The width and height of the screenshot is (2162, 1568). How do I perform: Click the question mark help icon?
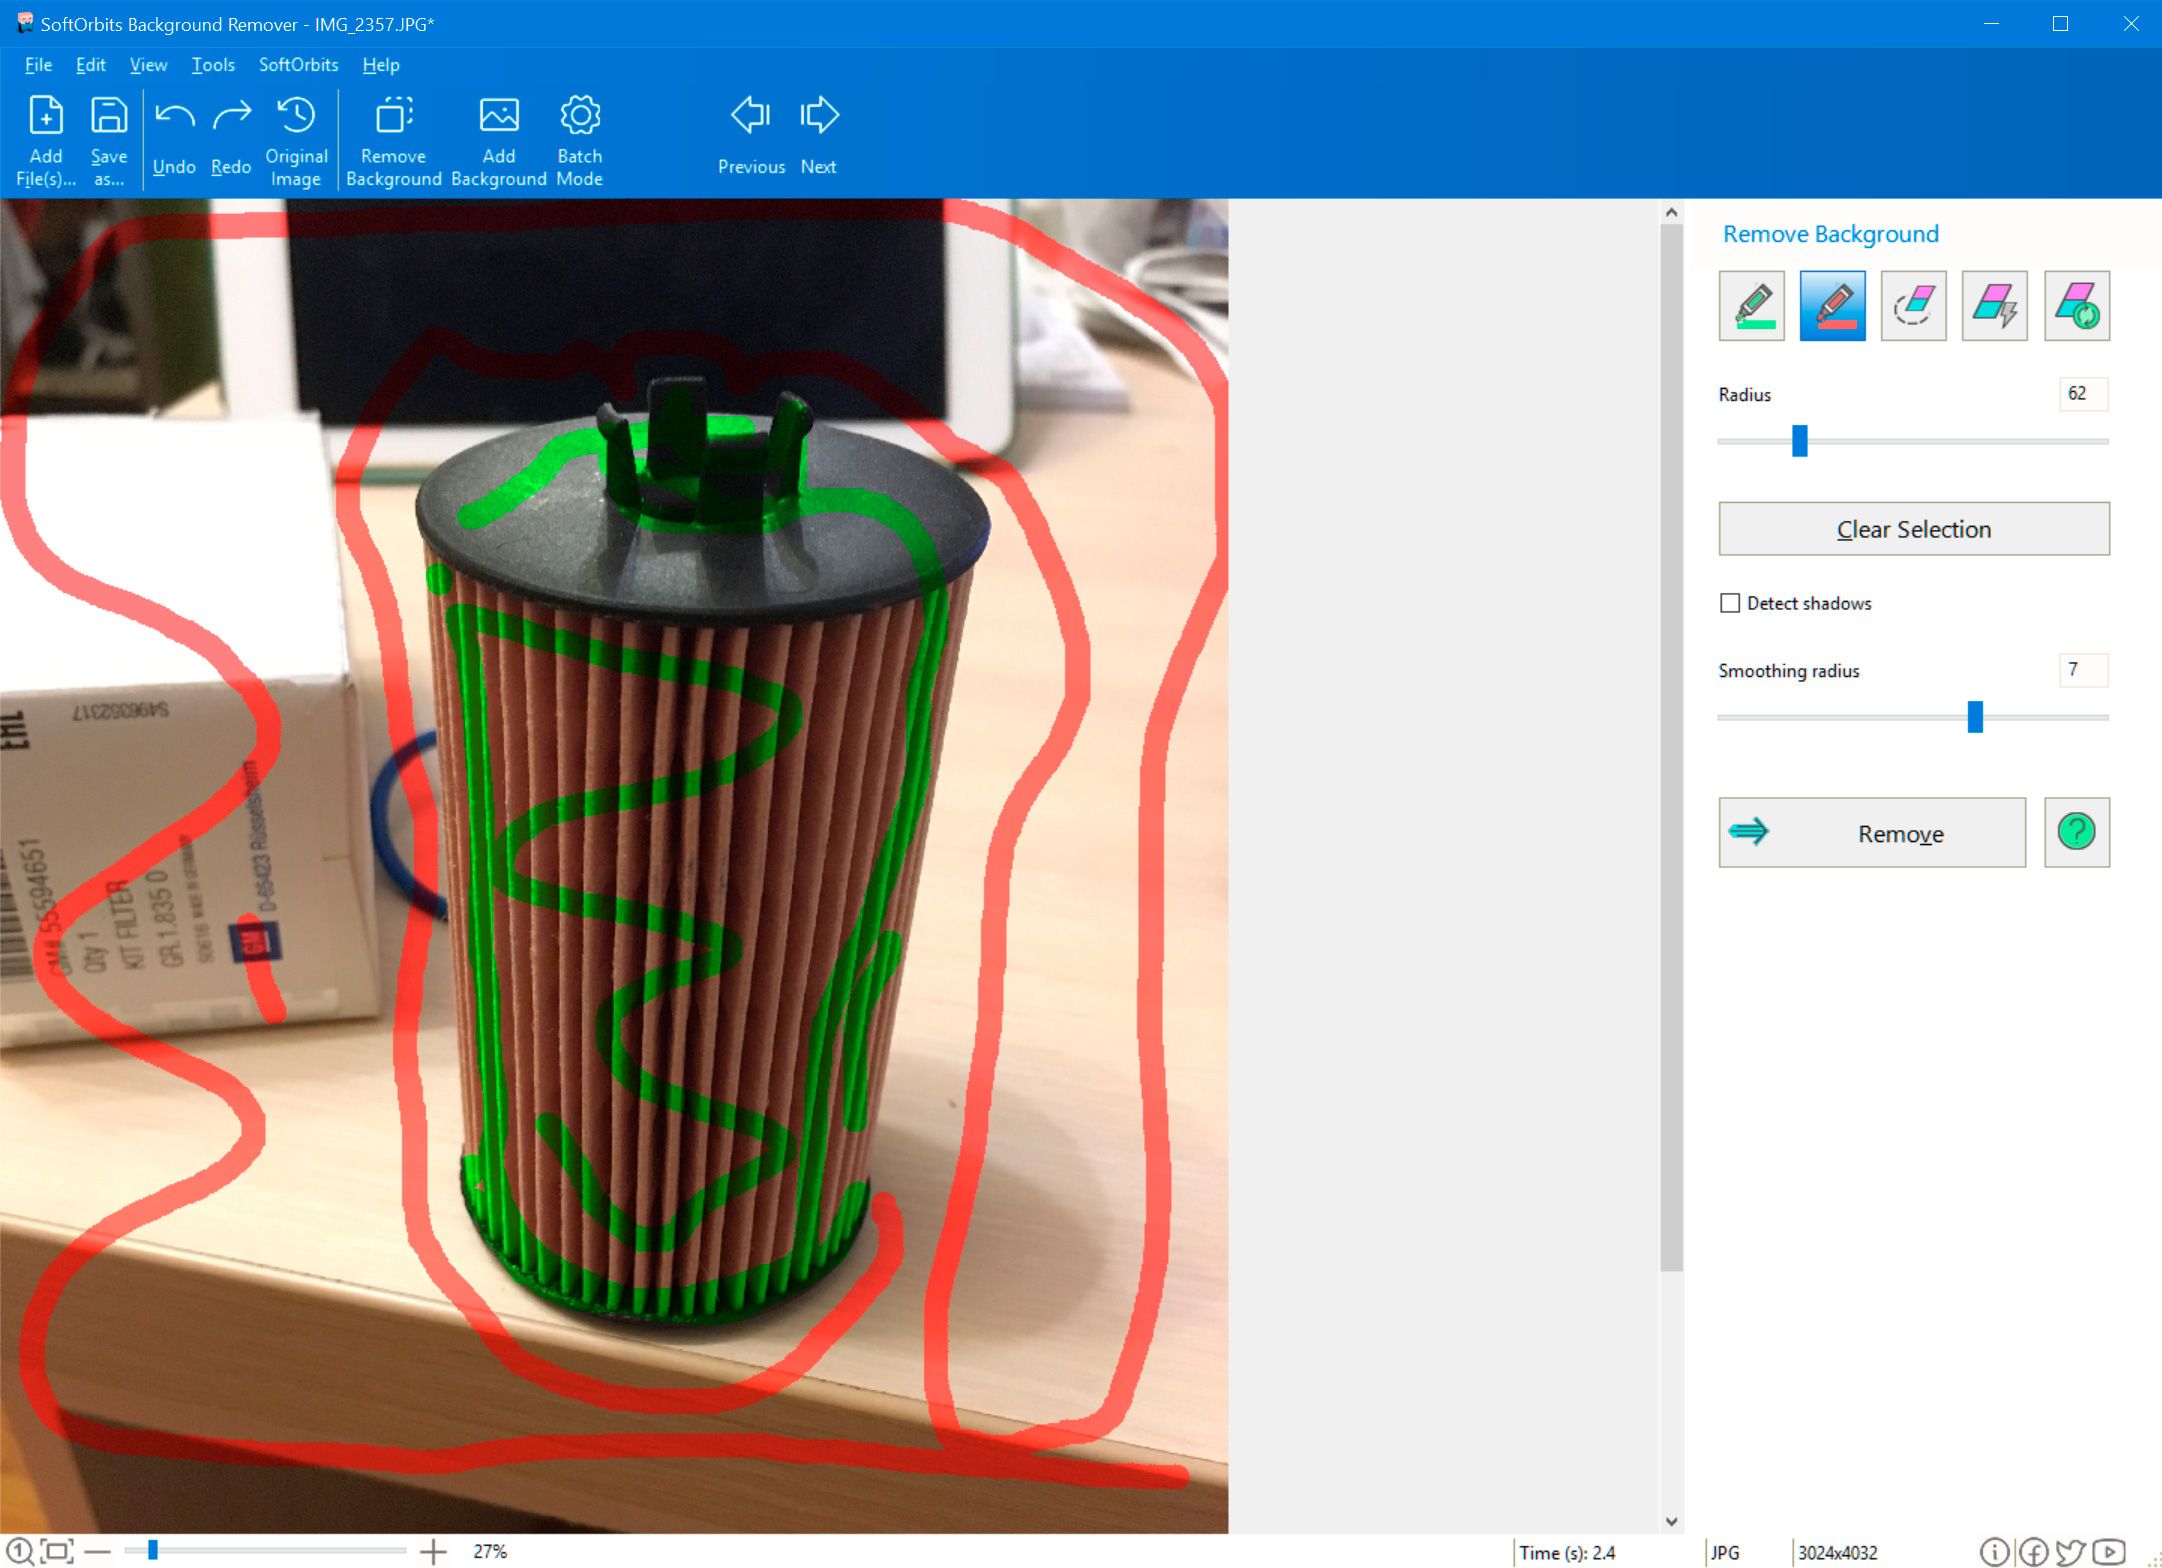[2076, 833]
